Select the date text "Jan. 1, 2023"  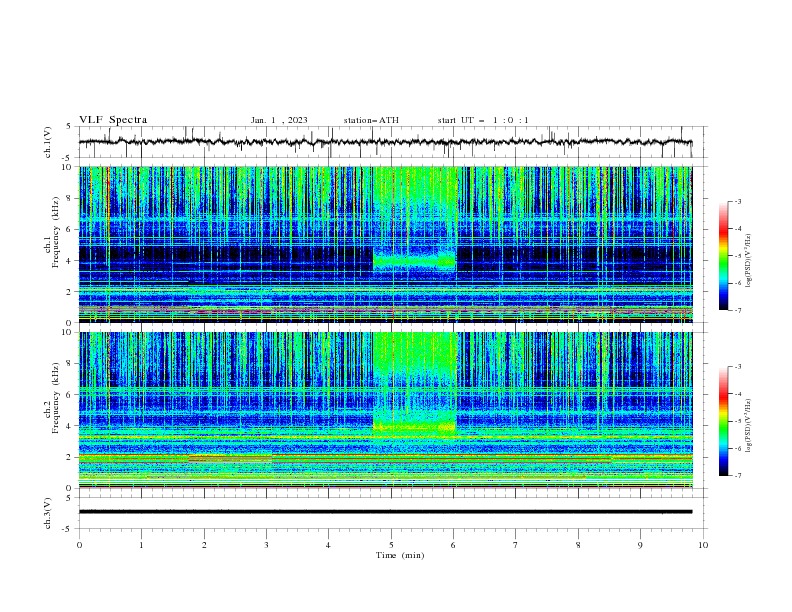click(279, 120)
